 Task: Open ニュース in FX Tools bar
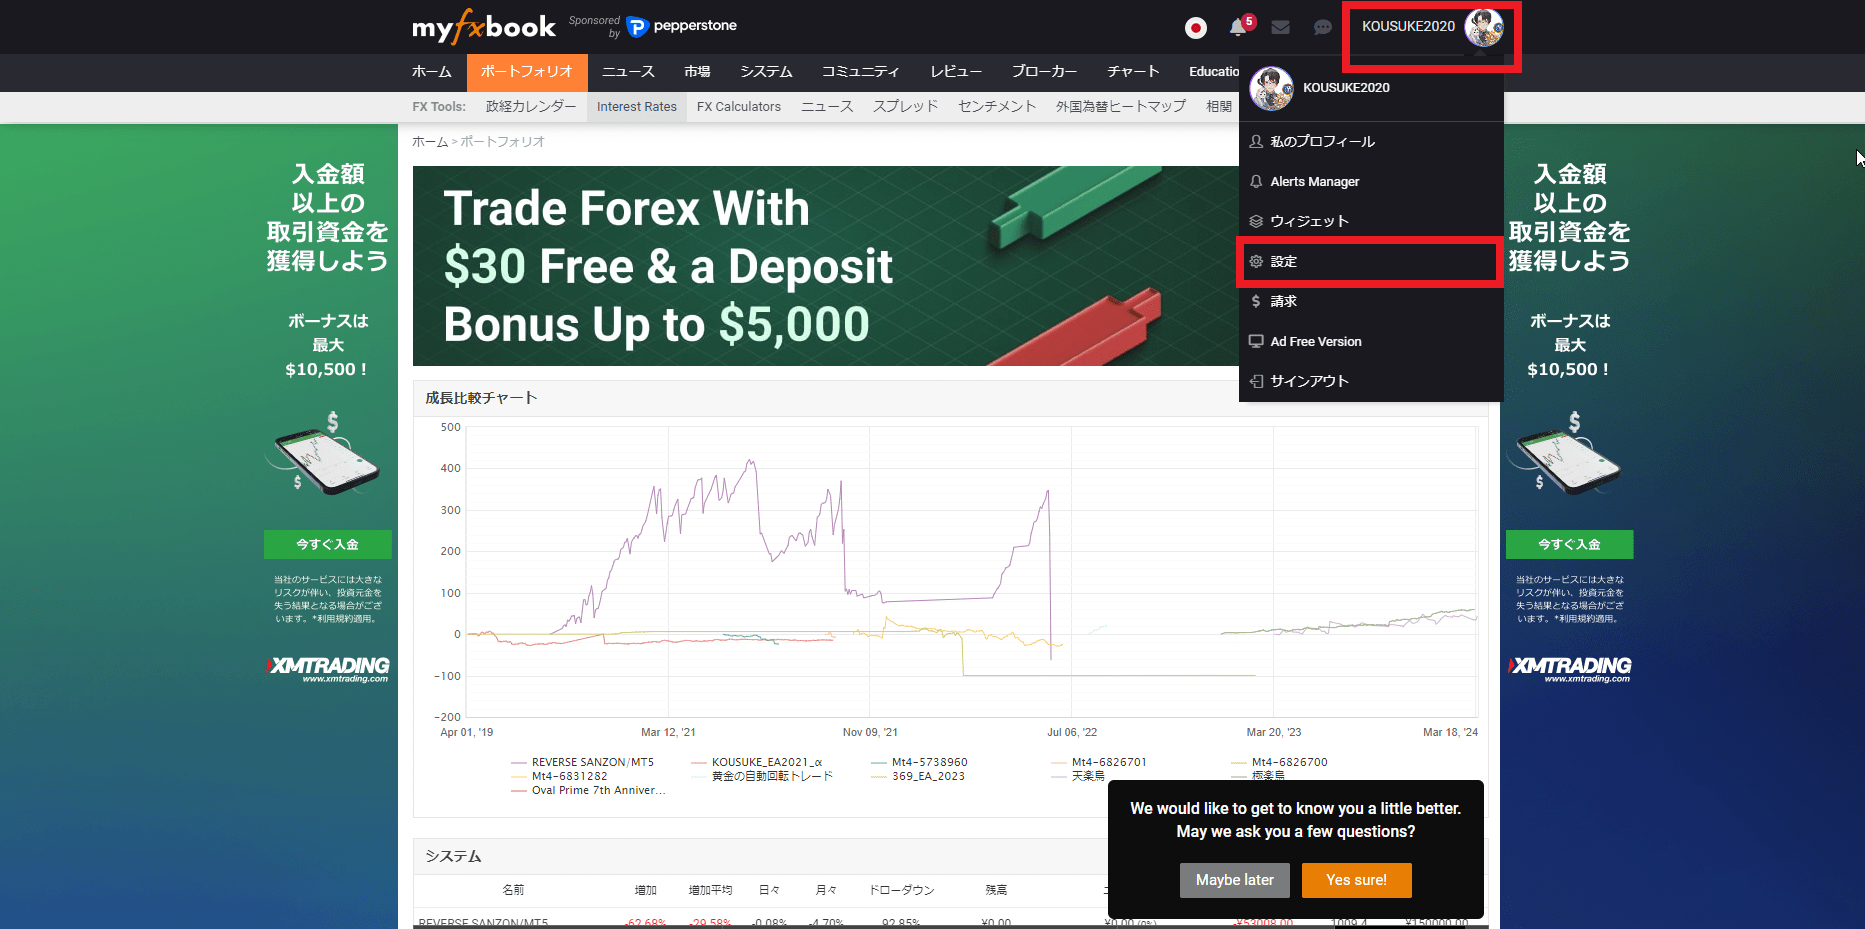(827, 107)
